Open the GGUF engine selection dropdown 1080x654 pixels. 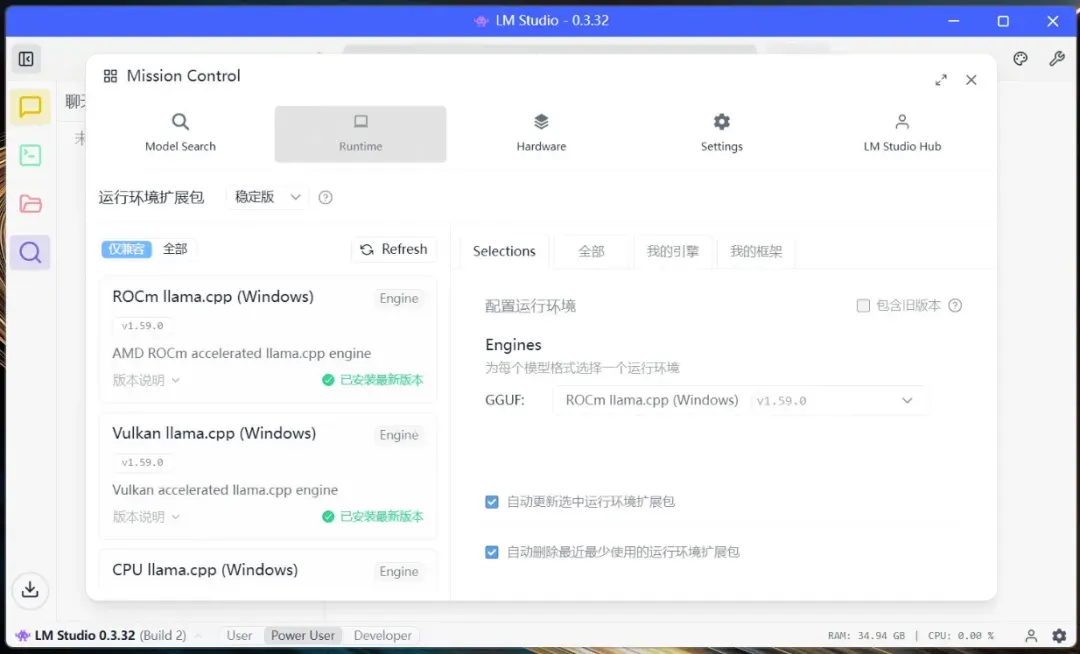pos(740,400)
